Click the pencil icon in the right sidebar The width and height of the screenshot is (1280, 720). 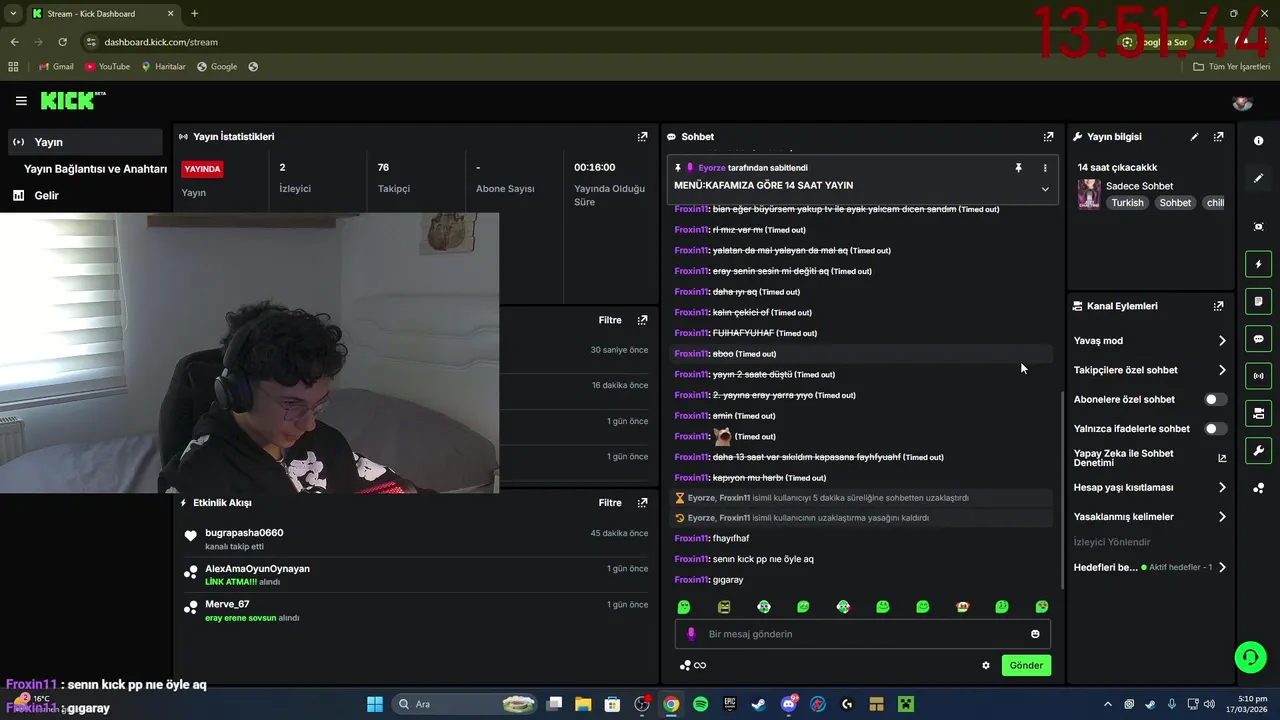1258,178
